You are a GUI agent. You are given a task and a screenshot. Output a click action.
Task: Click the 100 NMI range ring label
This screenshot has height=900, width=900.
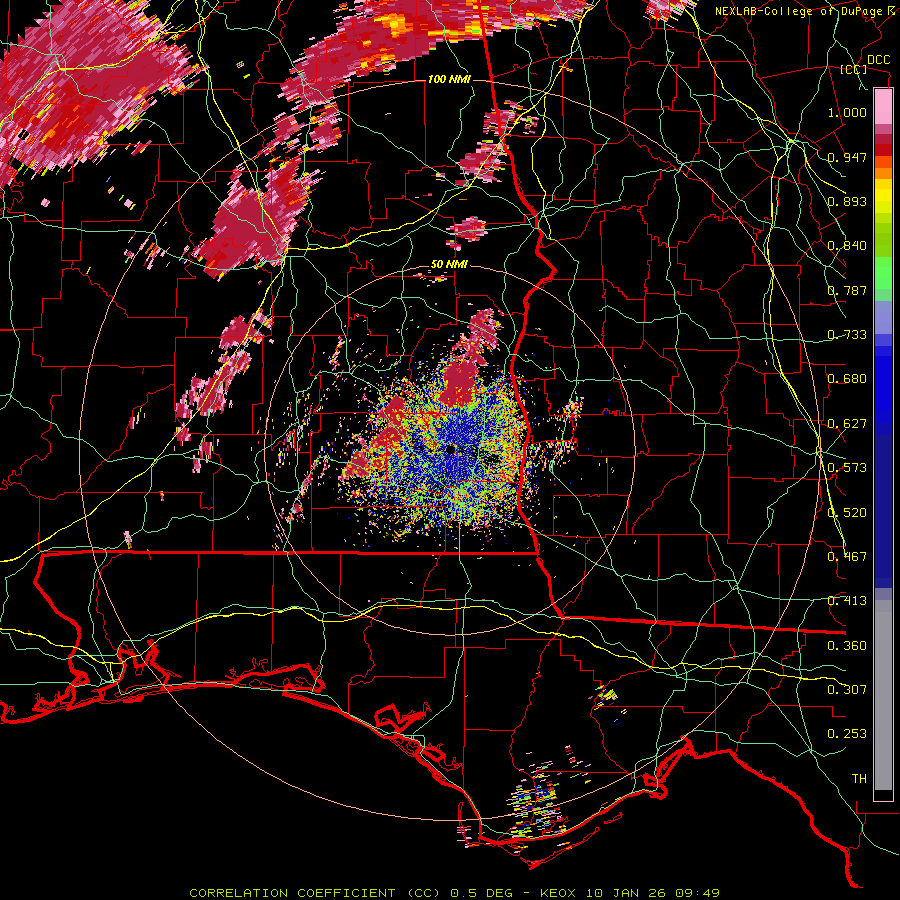[449, 79]
